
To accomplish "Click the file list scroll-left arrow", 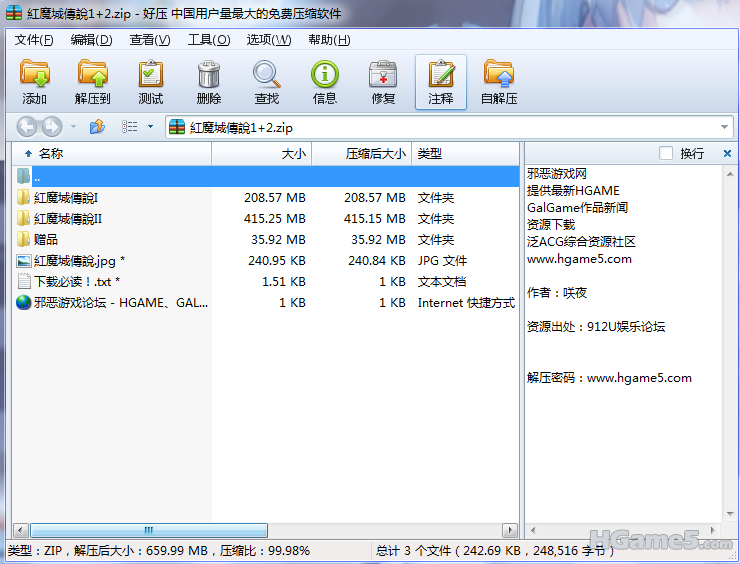I will click(20, 530).
